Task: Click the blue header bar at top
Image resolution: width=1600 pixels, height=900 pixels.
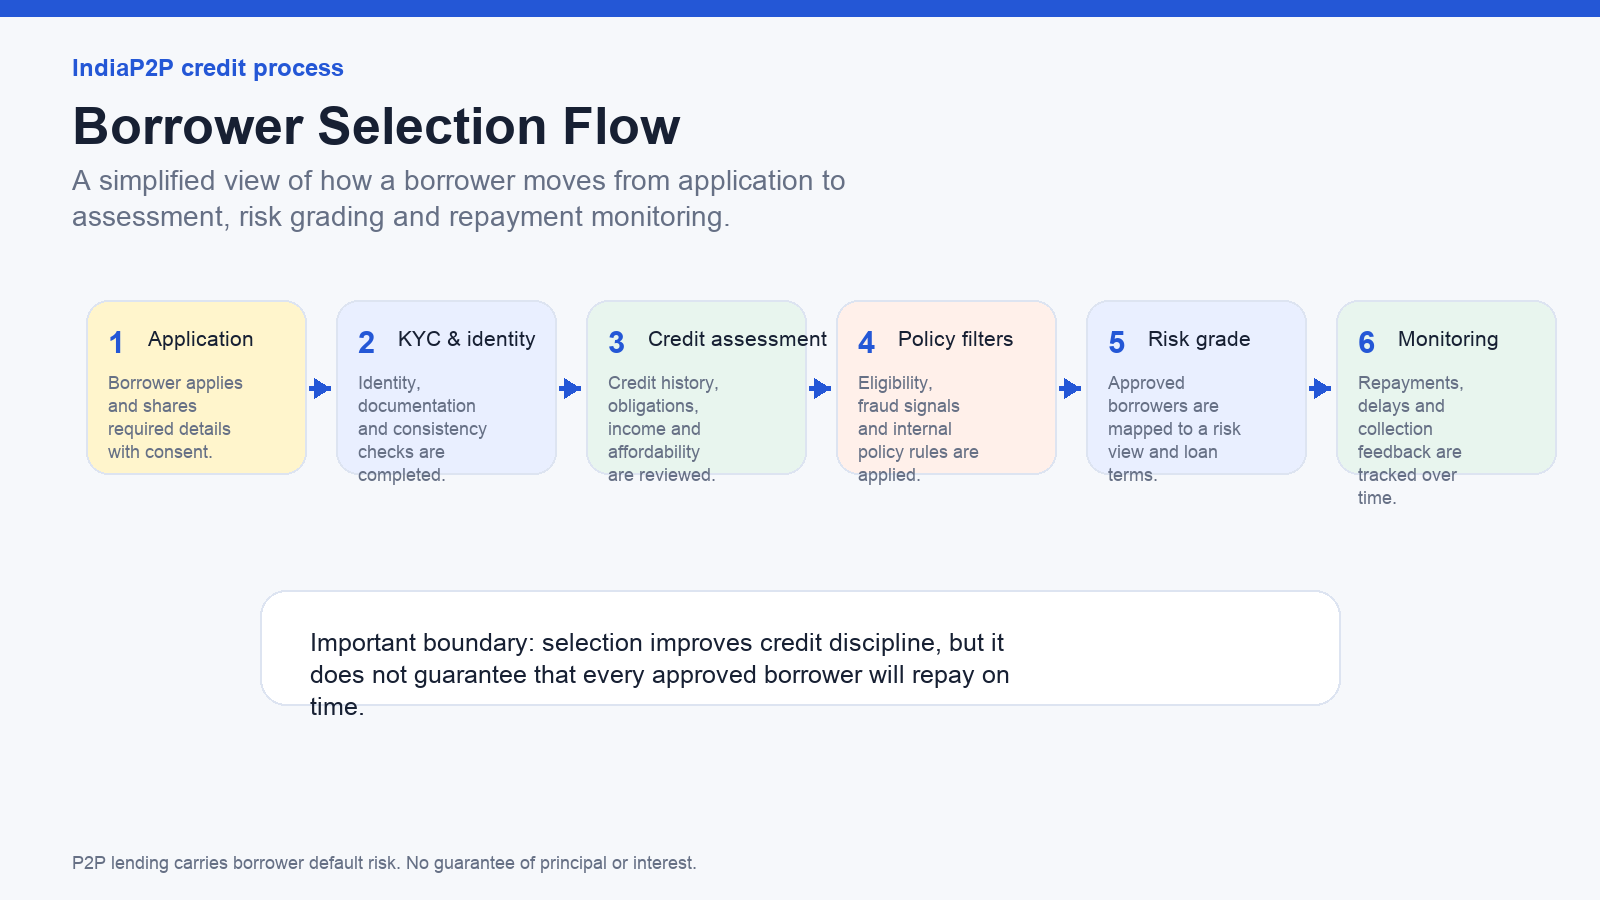Action: 800,8
